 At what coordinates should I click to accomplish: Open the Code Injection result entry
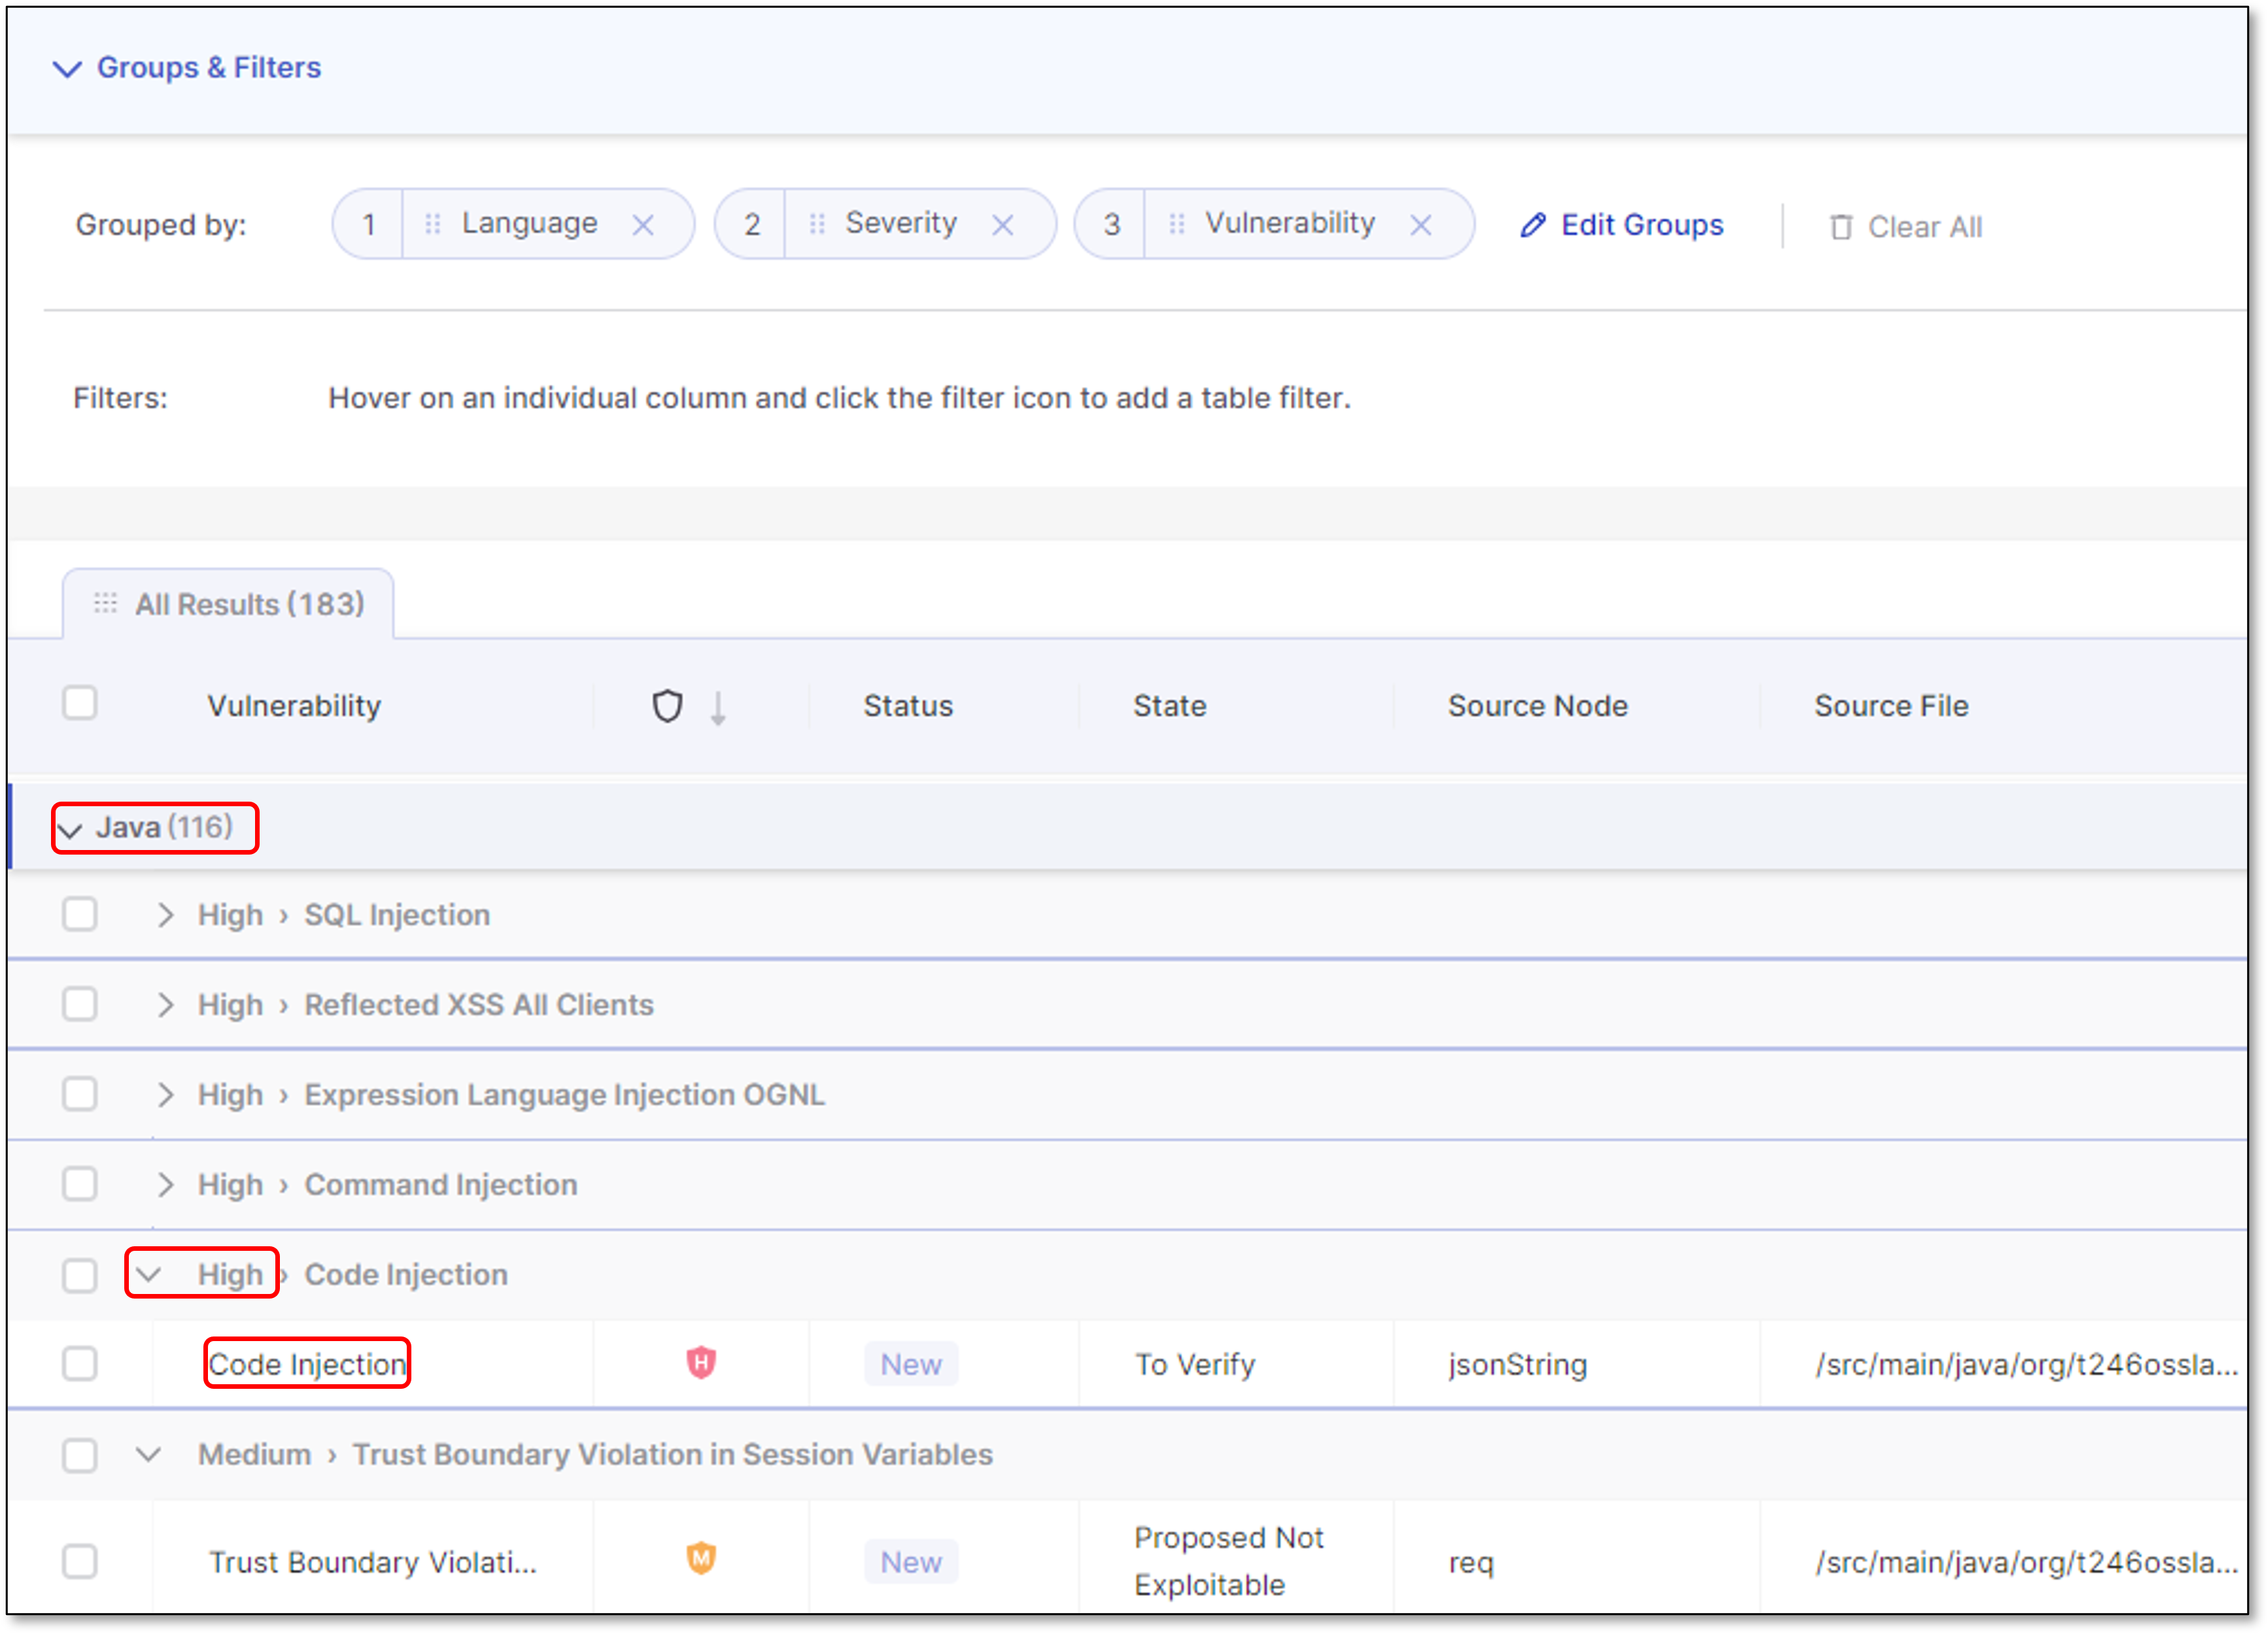coord(307,1364)
